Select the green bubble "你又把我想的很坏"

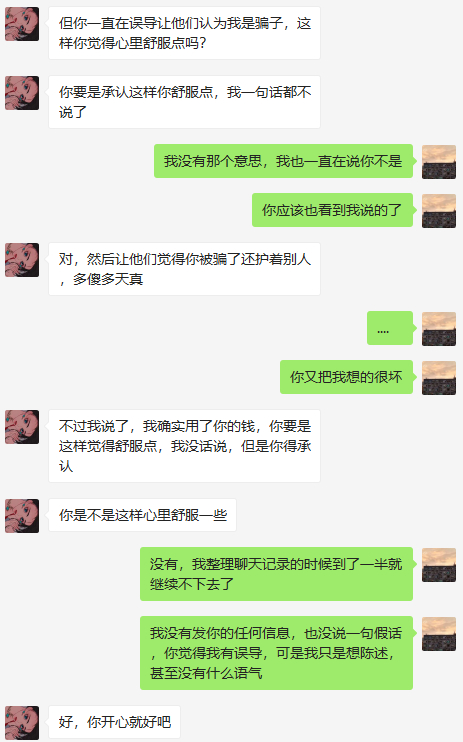pyautogui.click(x=346, y=377)
